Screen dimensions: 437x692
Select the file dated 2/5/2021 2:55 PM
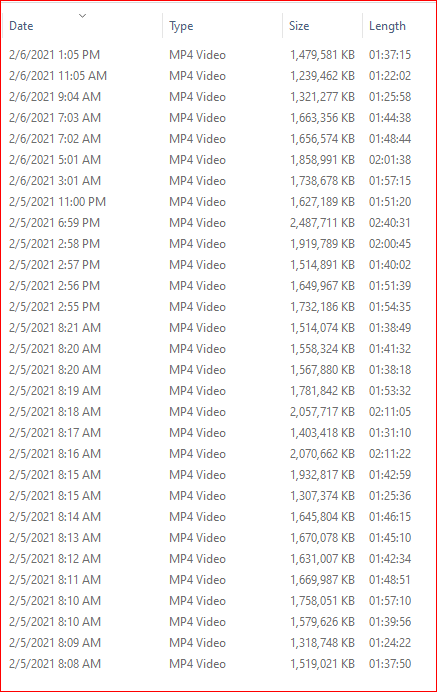coord(218,307)
